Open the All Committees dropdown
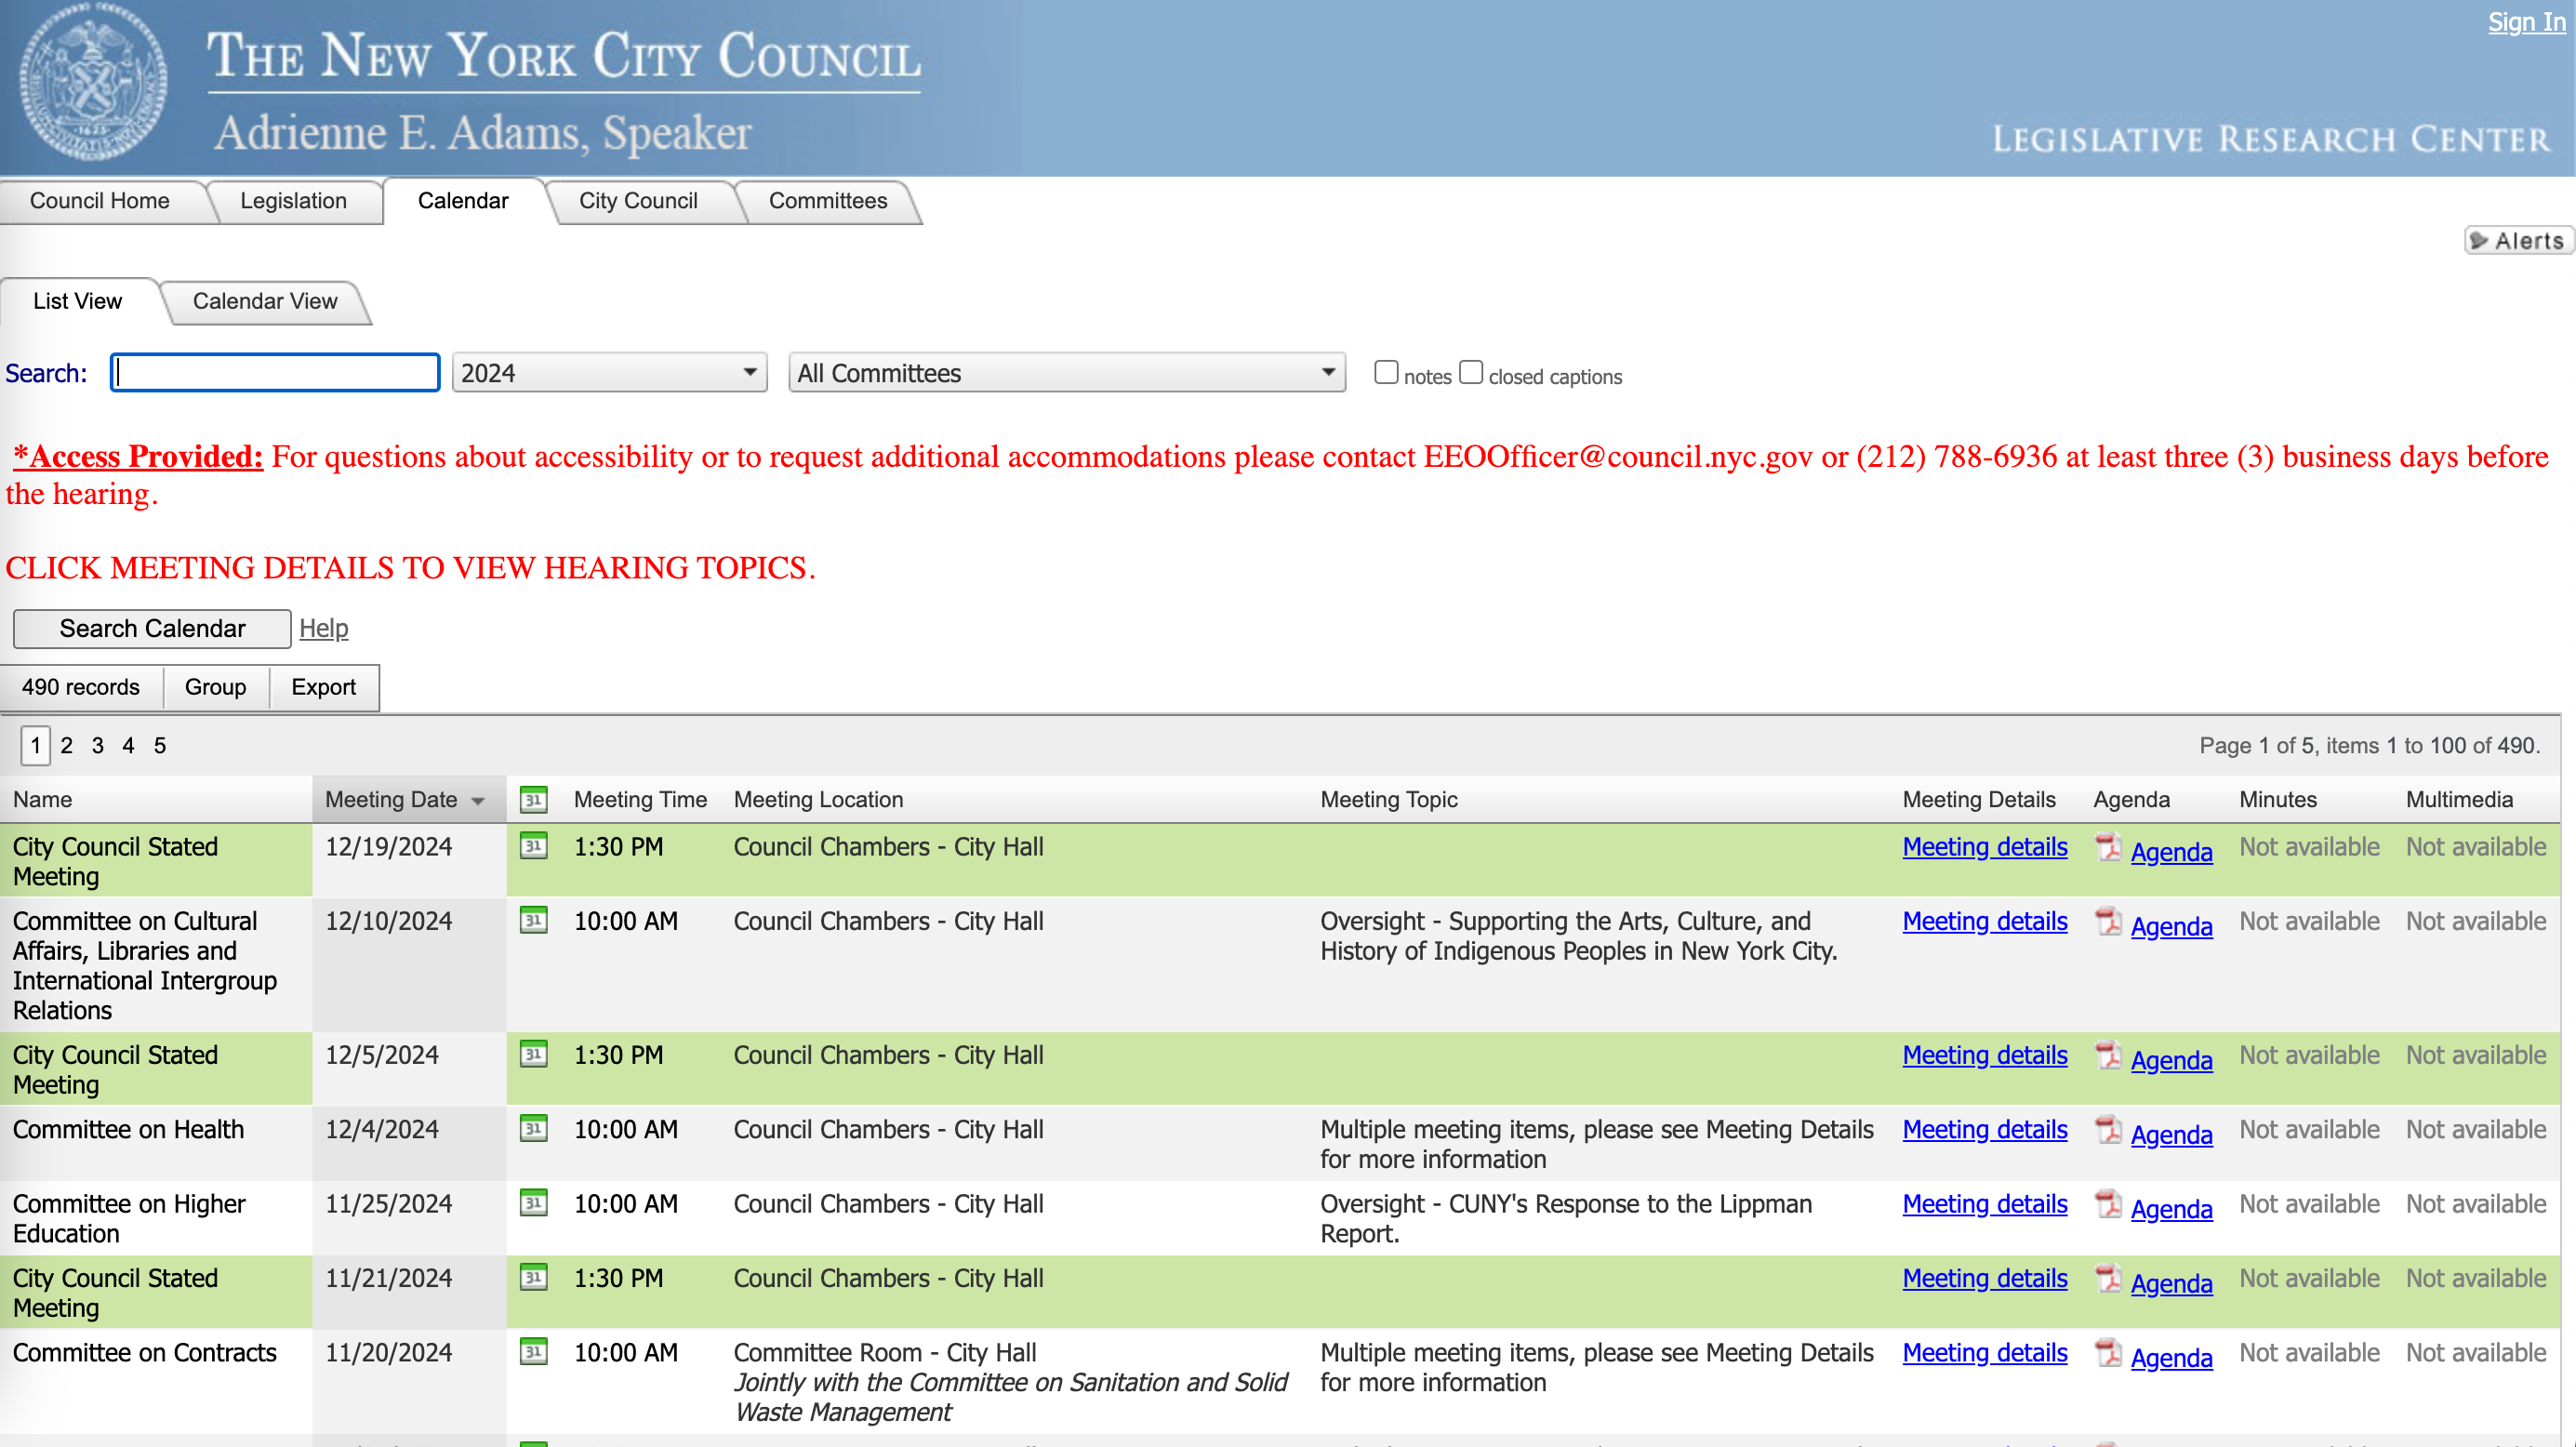Image resolution: width=2576 pixels, height=1447 pixels. (x=1067, y=373)
